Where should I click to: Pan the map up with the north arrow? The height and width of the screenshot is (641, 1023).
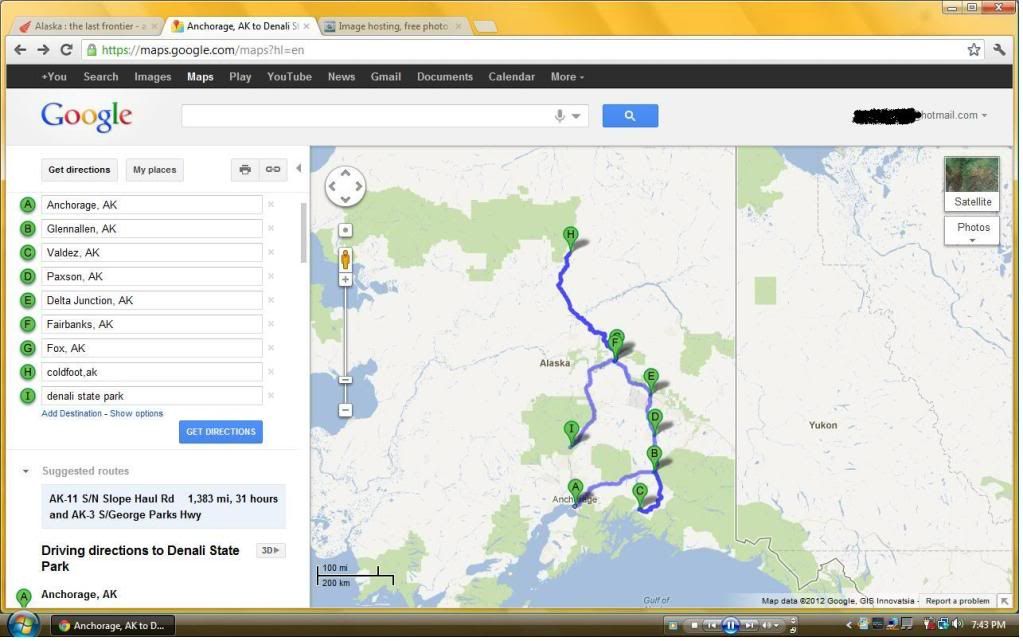tap(345, 174)
